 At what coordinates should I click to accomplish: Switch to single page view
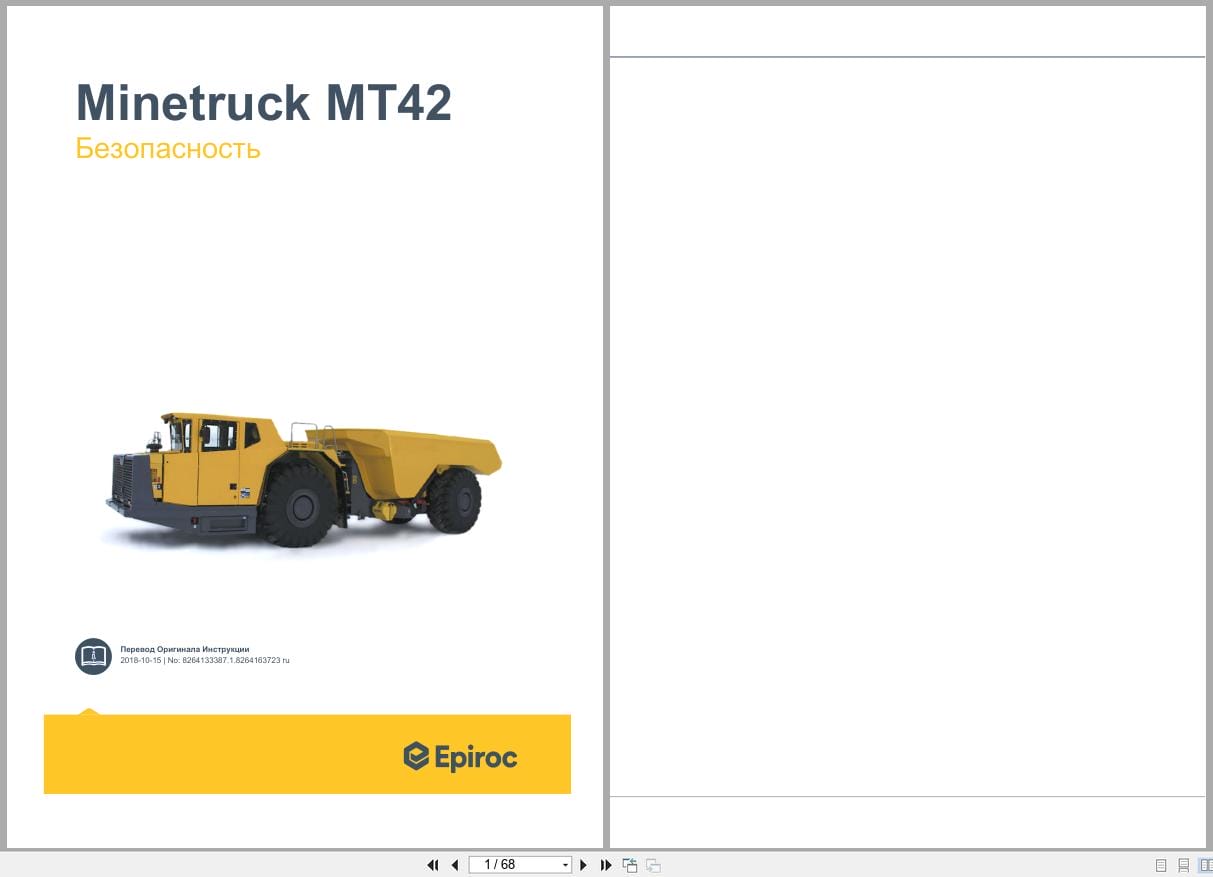1161,865
